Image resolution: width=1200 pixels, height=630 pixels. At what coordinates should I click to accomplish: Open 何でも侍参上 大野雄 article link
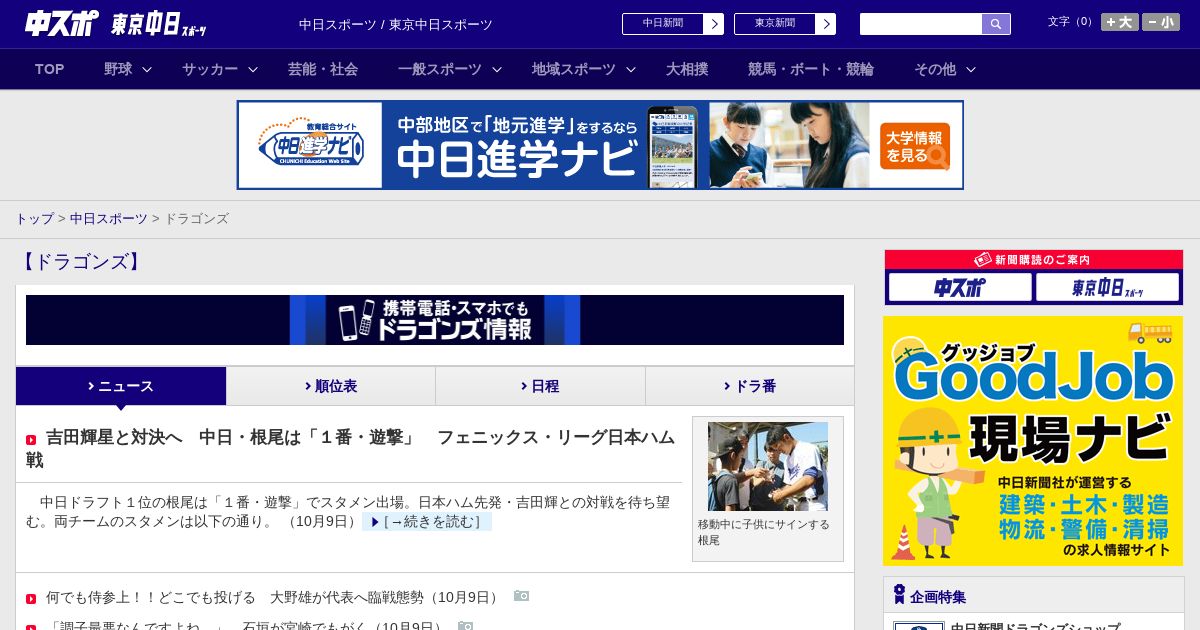274,597
